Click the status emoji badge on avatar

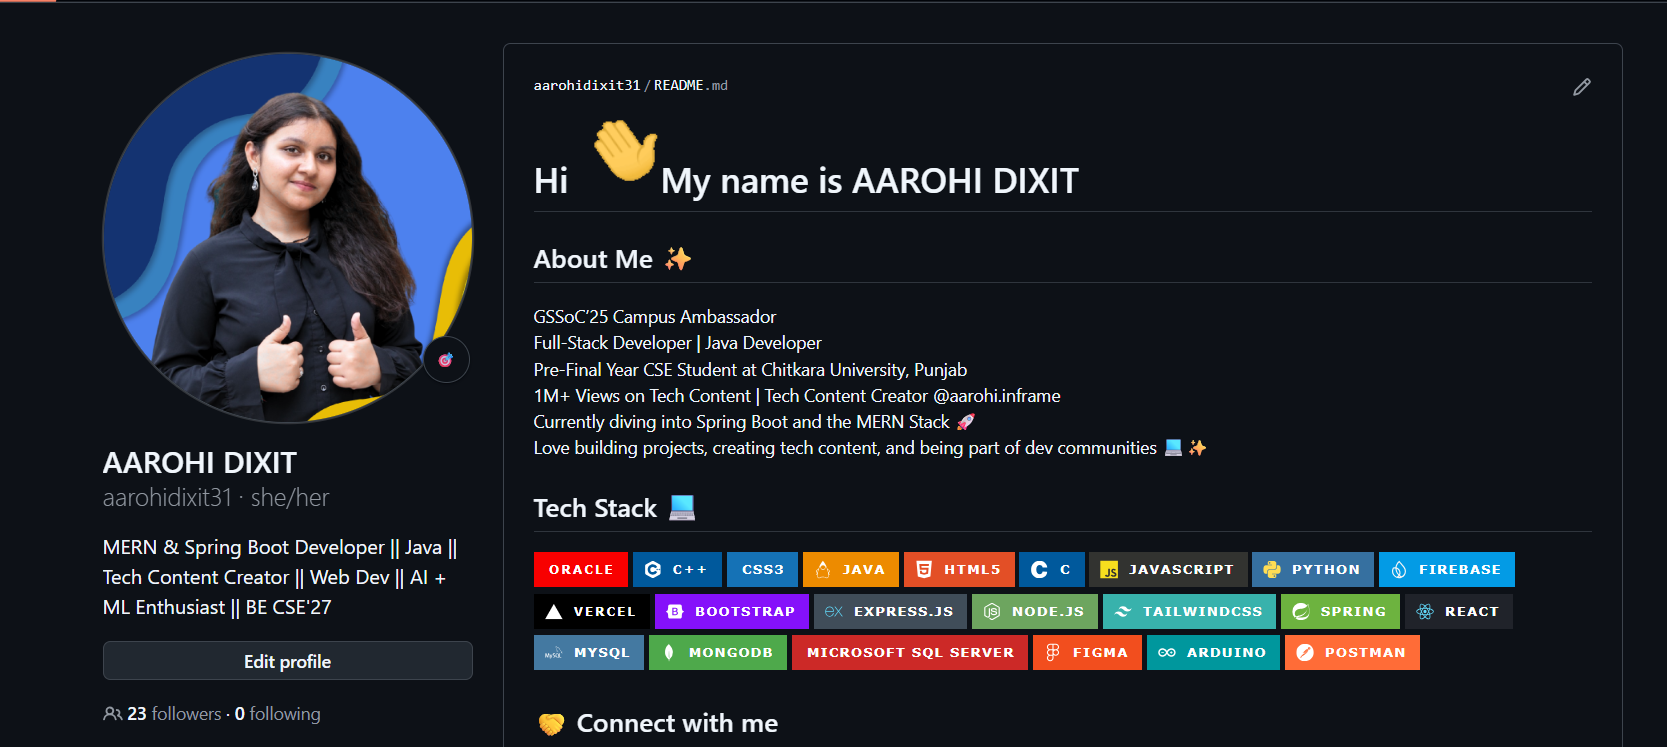coord(446,360)
